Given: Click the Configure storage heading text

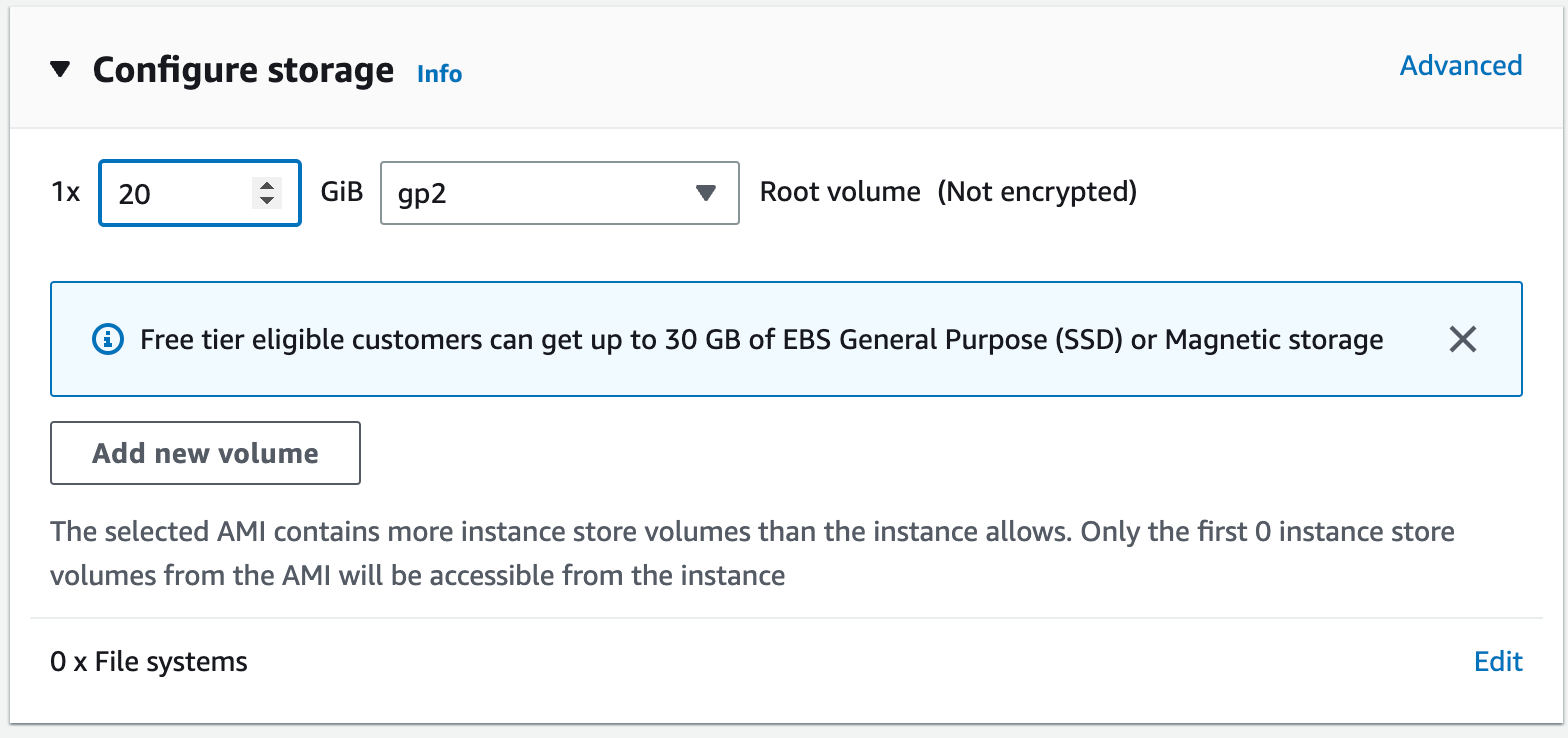Looking at the screenshot, I should tap(243, 70).
